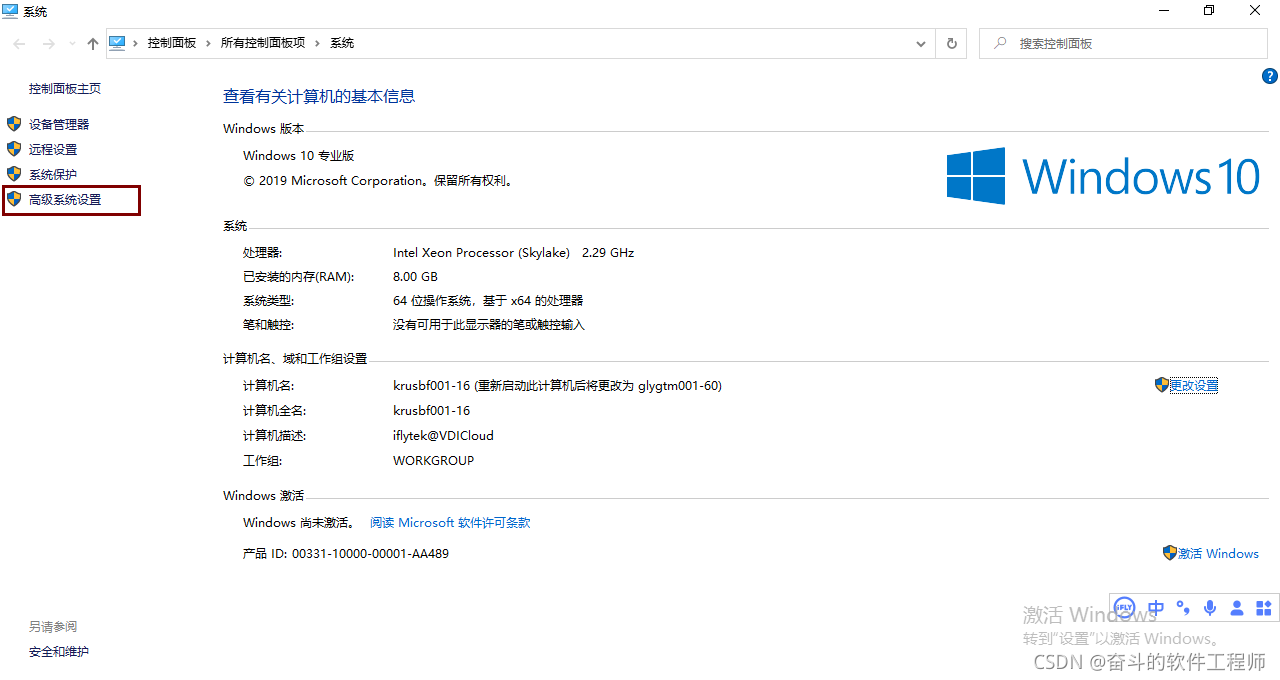Click shield icon beside 激活 Windows link
This screenshot has width=1280, height=680.
[1170, 553]
